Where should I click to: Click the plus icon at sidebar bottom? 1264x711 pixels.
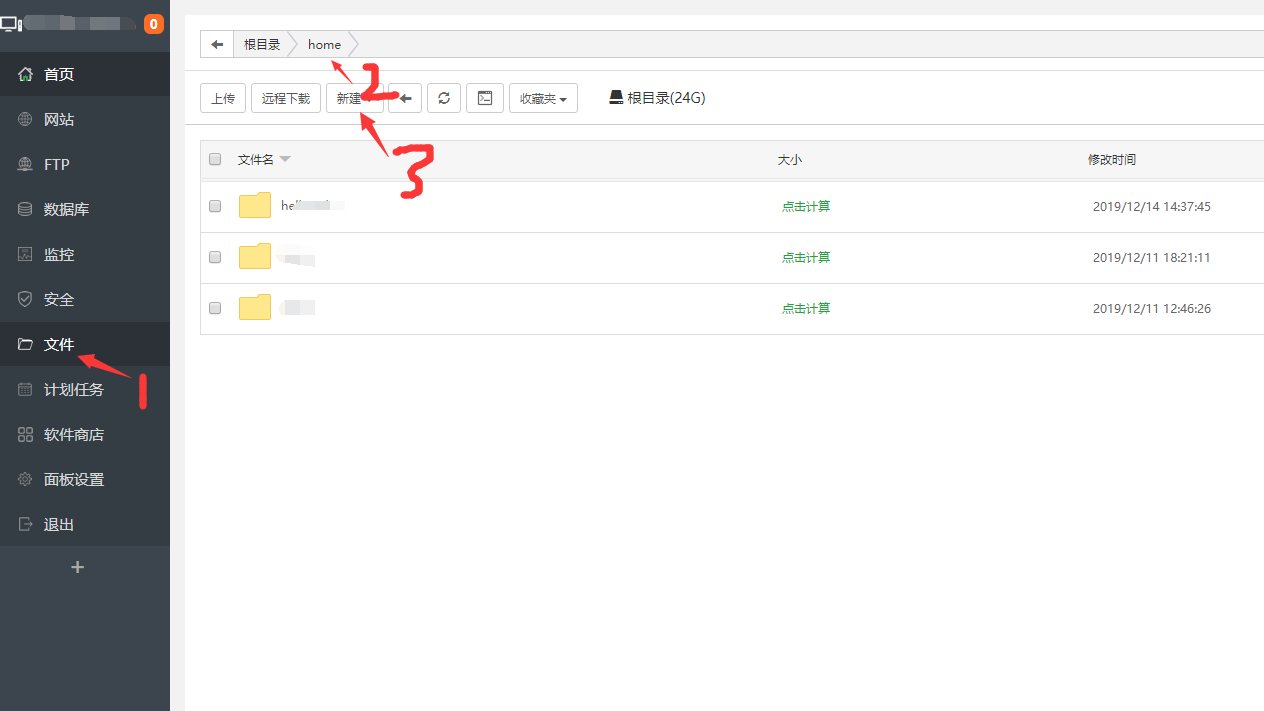pos(78,567)
